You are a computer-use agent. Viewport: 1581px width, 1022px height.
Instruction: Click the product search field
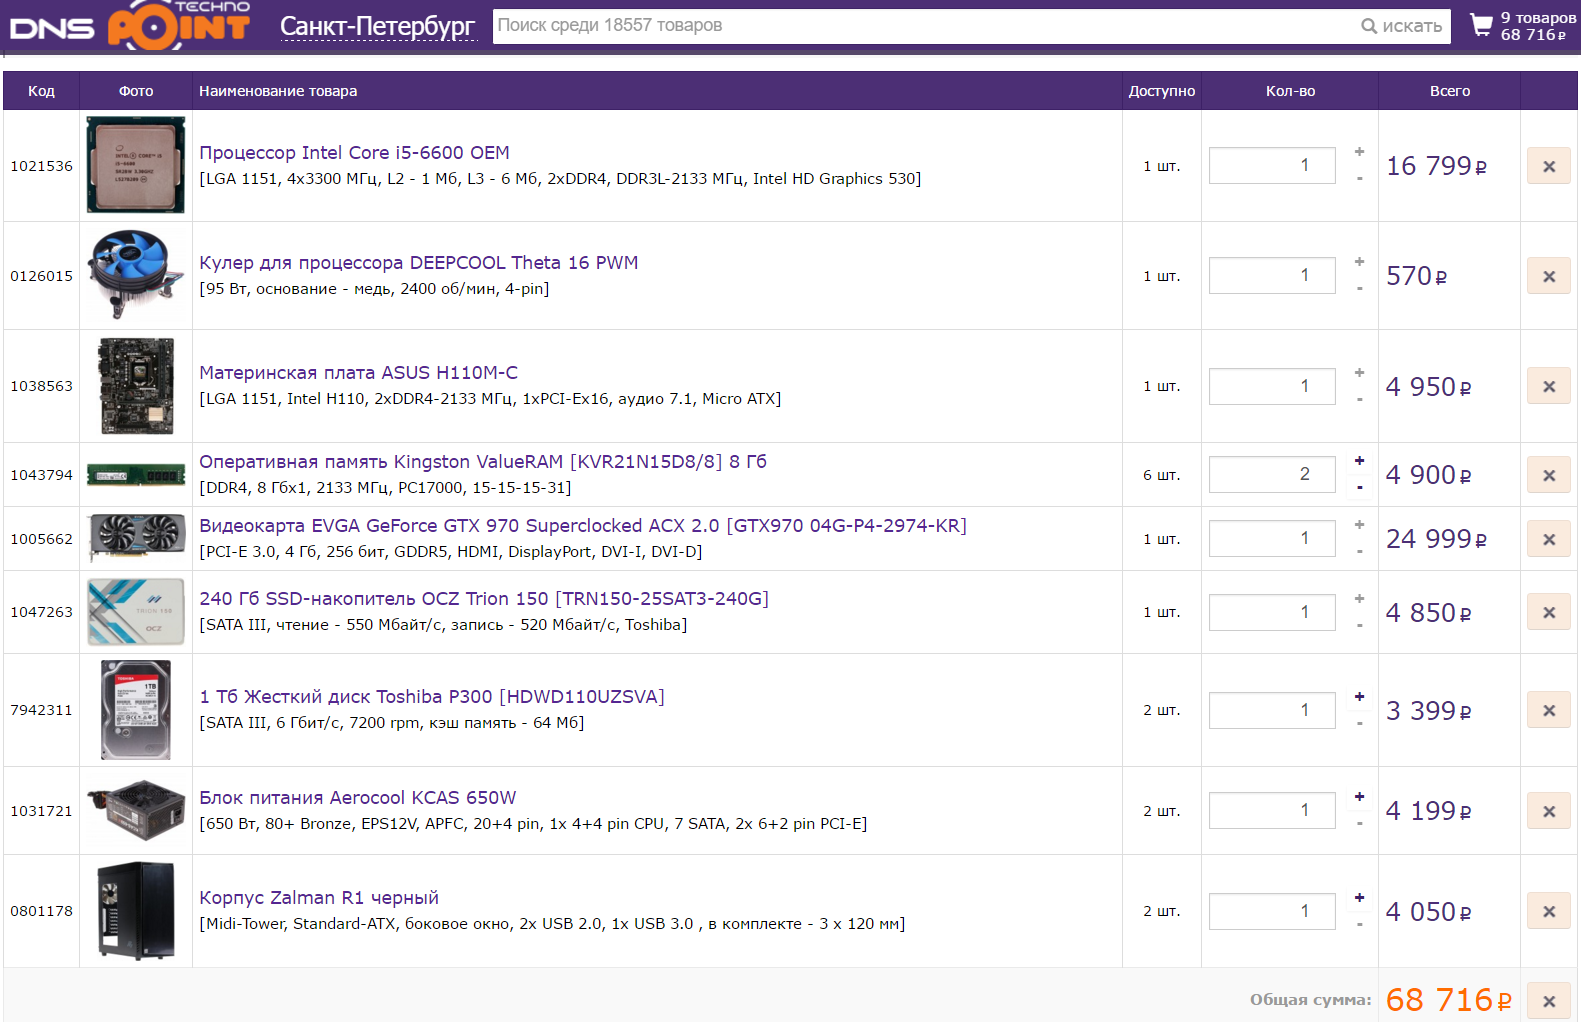[922, 26]
